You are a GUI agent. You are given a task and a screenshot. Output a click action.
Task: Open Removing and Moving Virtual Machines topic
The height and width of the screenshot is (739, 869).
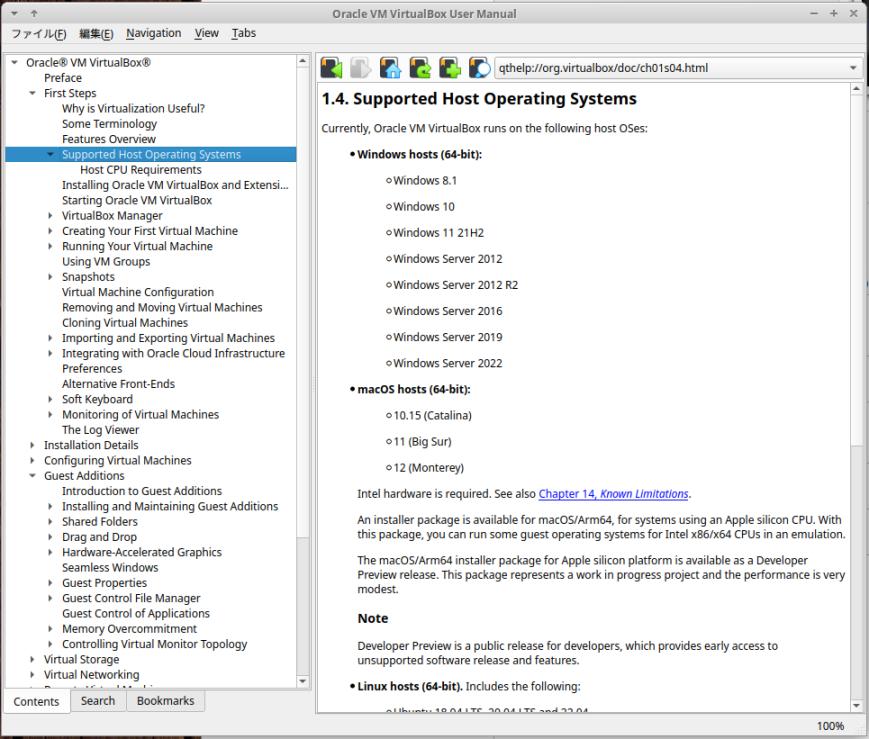[x=162, y=307]
